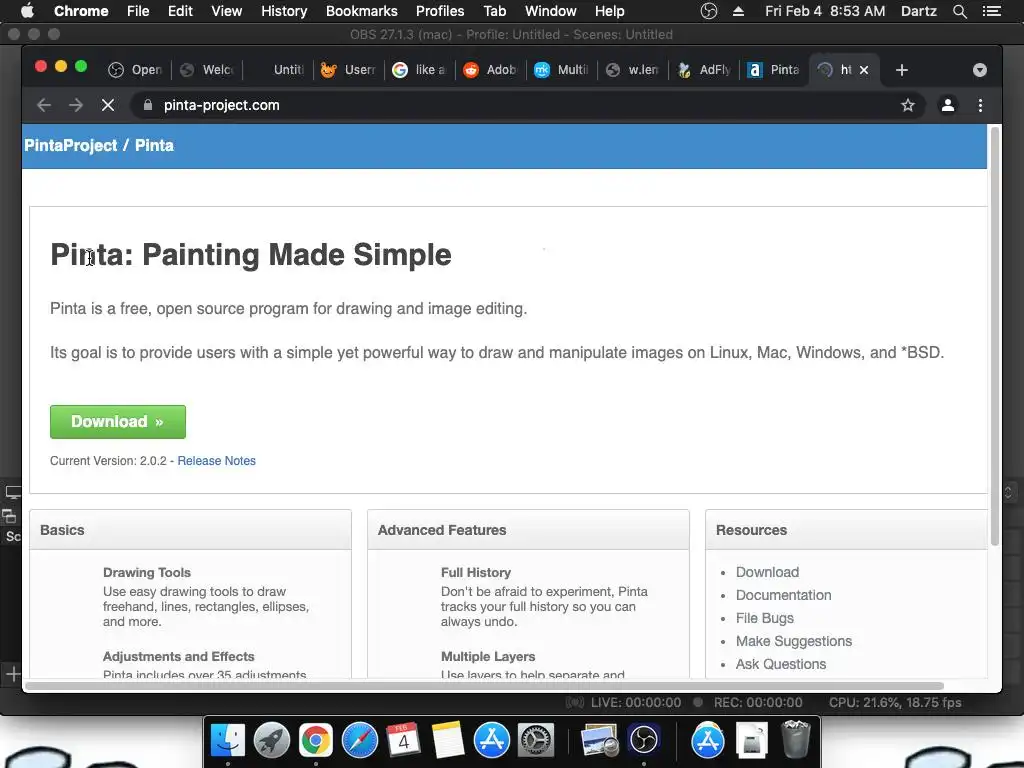Click the Chrome icon in the Dock
Screen dimensions: 1024x768
click(x=315, y=741)
